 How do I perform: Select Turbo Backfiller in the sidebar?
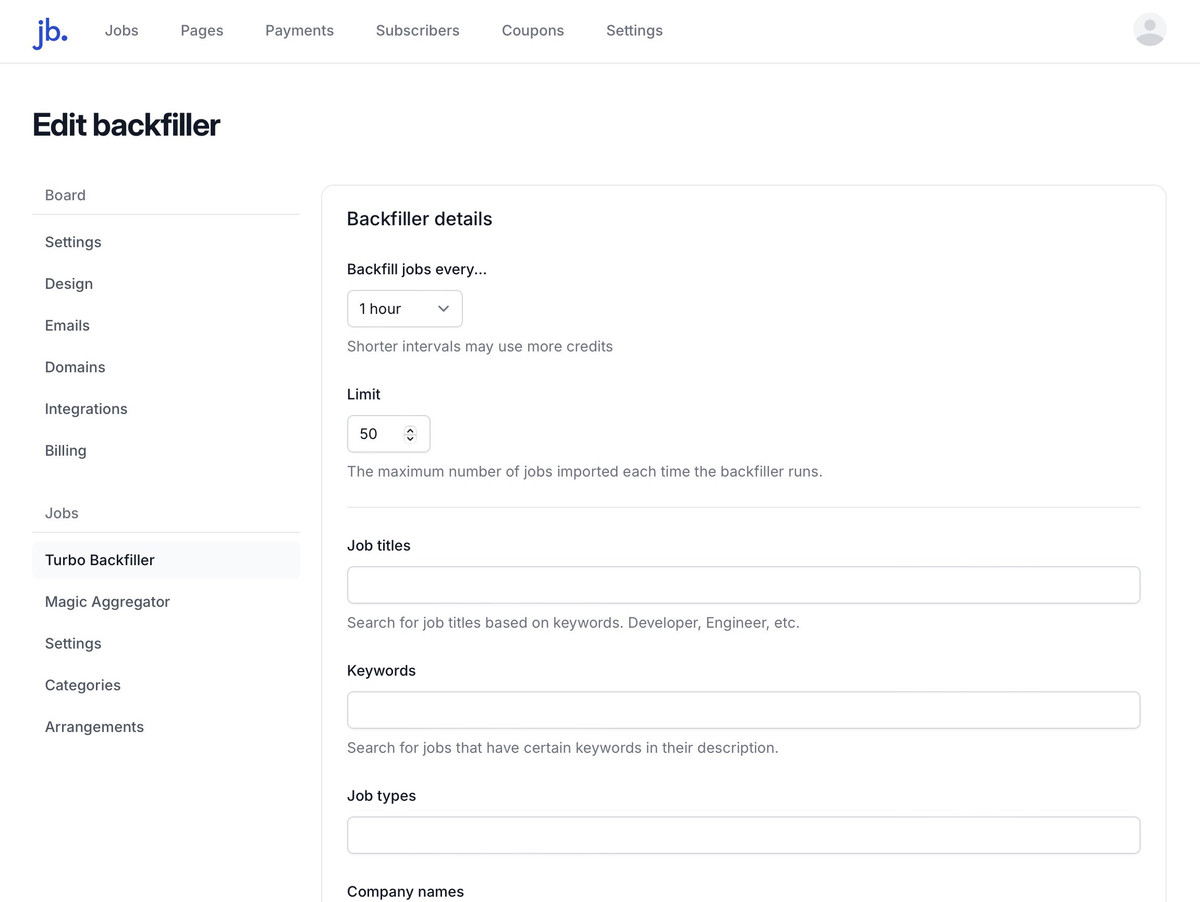(100, 560)
